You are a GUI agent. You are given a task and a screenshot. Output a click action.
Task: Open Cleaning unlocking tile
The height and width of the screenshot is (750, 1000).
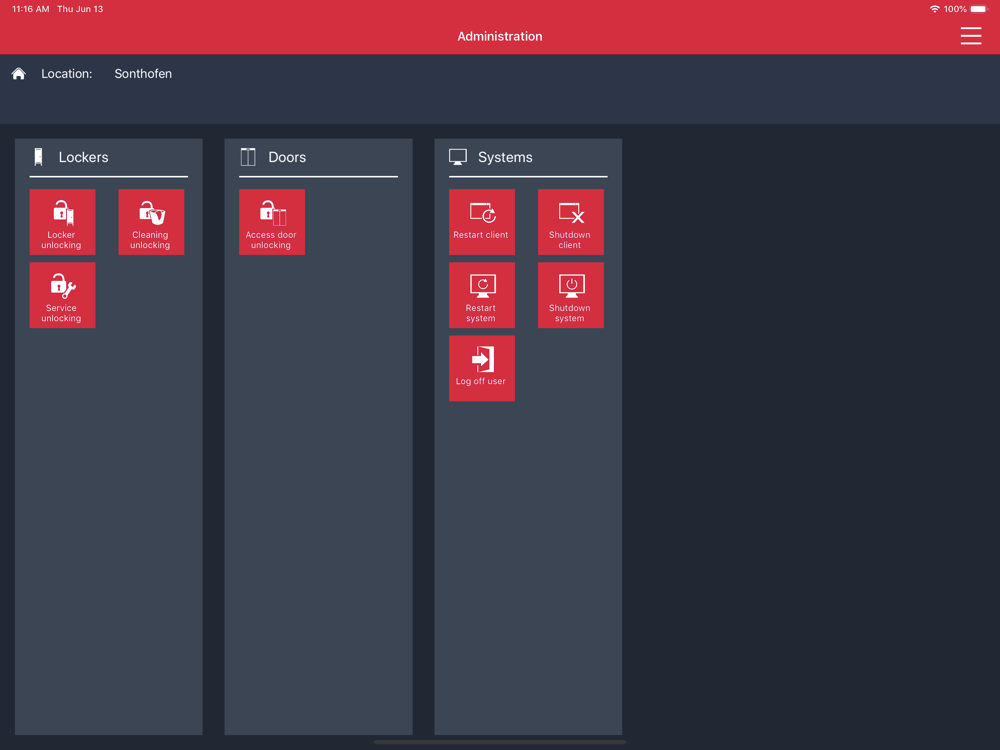point(151,222)
